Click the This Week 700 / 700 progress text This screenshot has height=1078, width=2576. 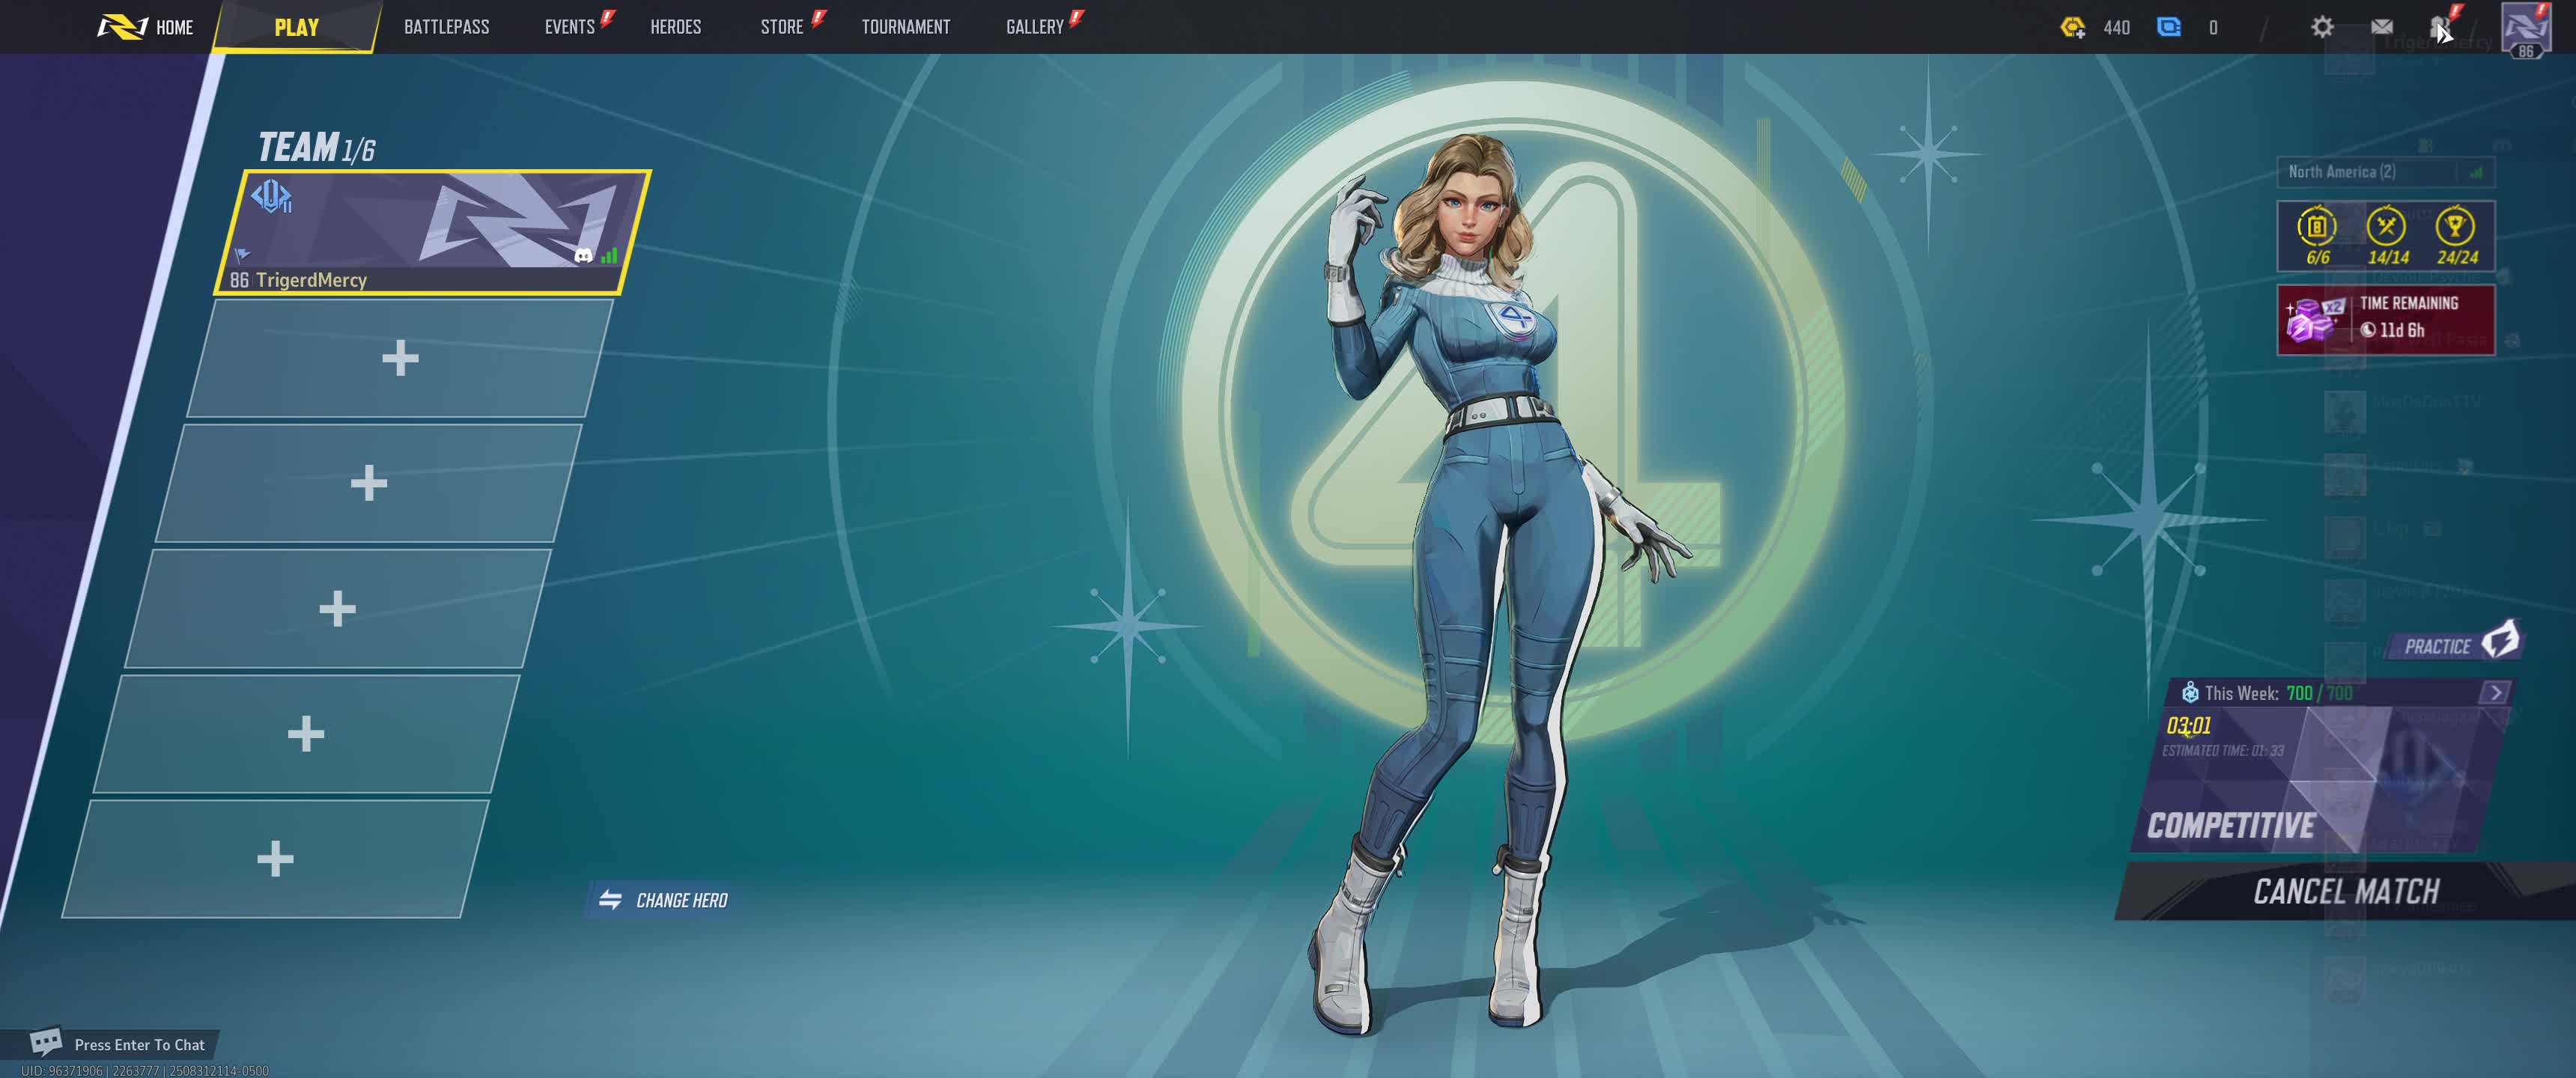(2278, 693)
